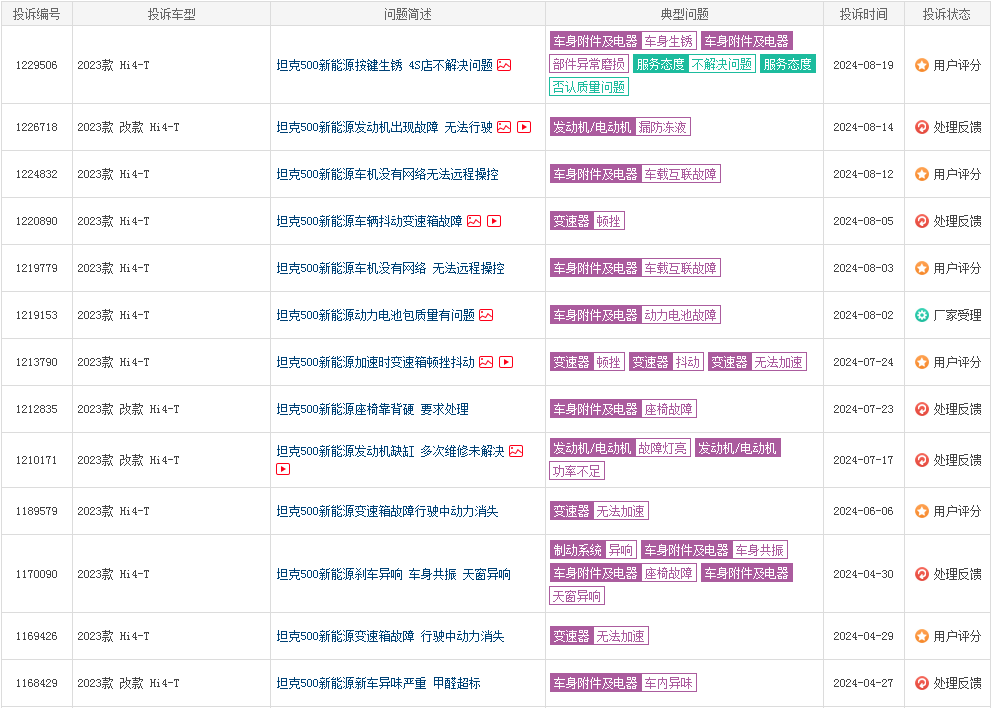Open image icon for 发动机缺缸 complaint
This screenshot has height=708, width=992.
coord(516,451)
